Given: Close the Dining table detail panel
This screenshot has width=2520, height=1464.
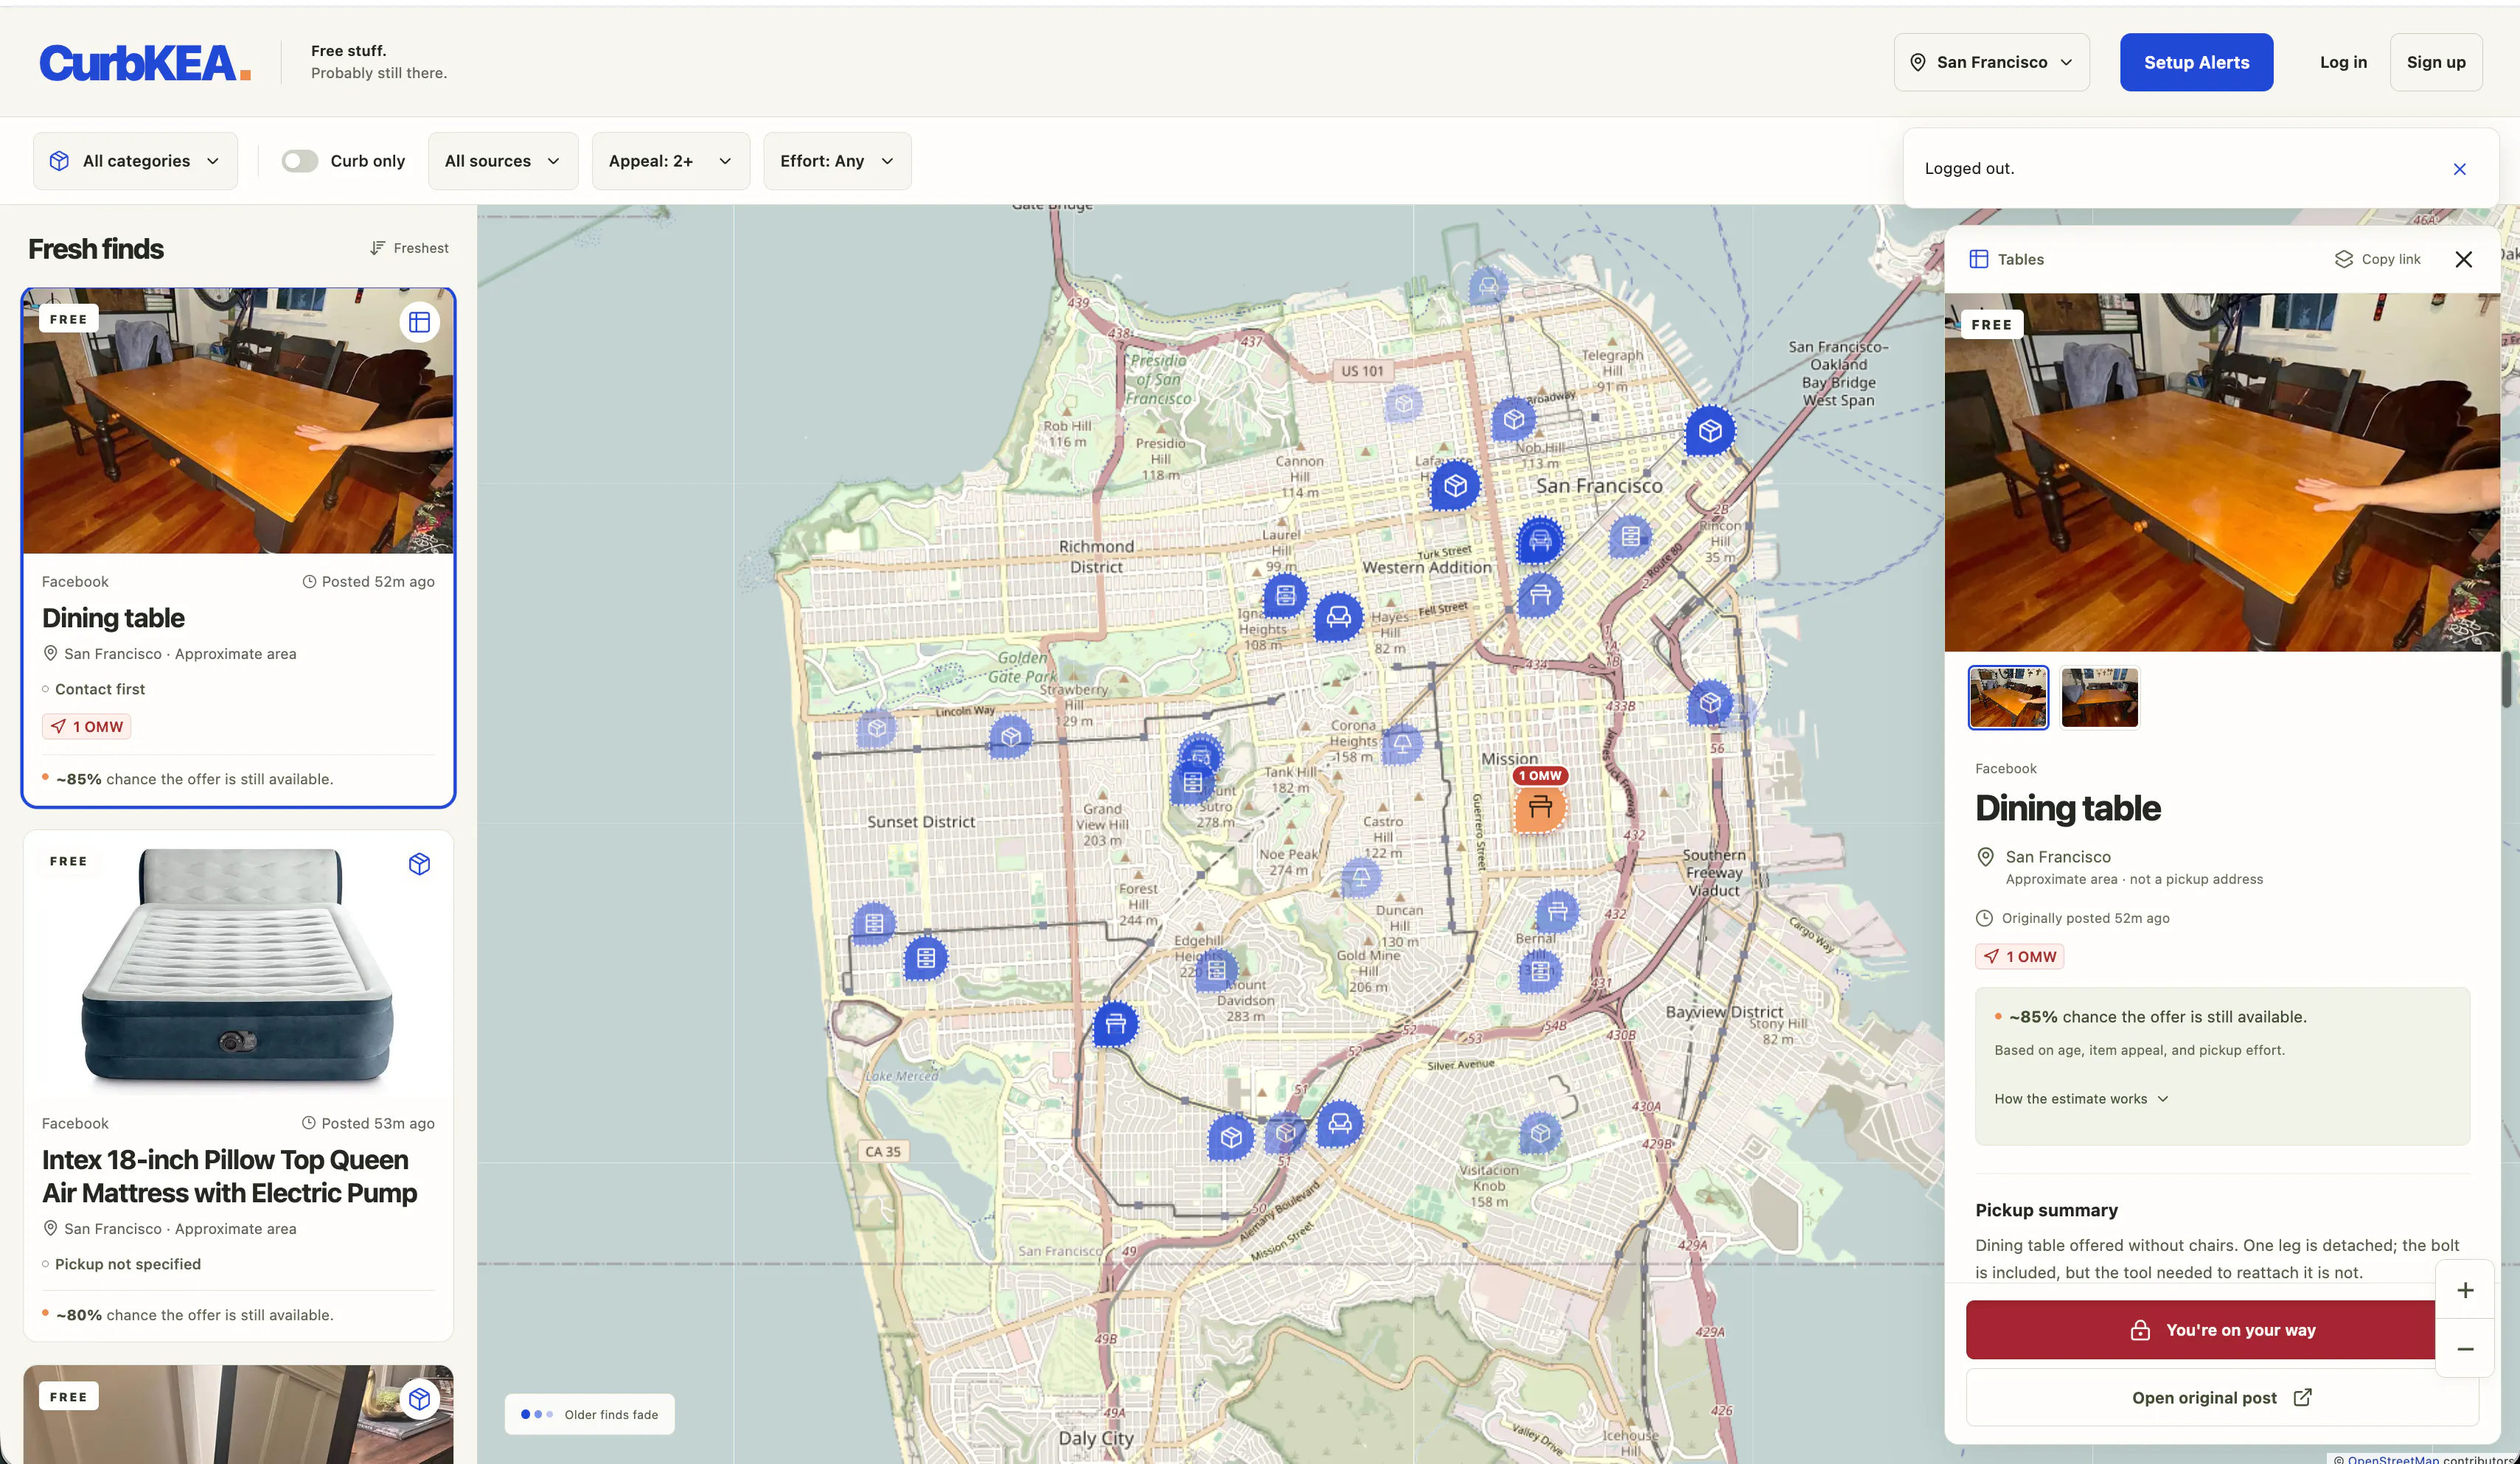Looking at the screenshot, I should 2463,259.
